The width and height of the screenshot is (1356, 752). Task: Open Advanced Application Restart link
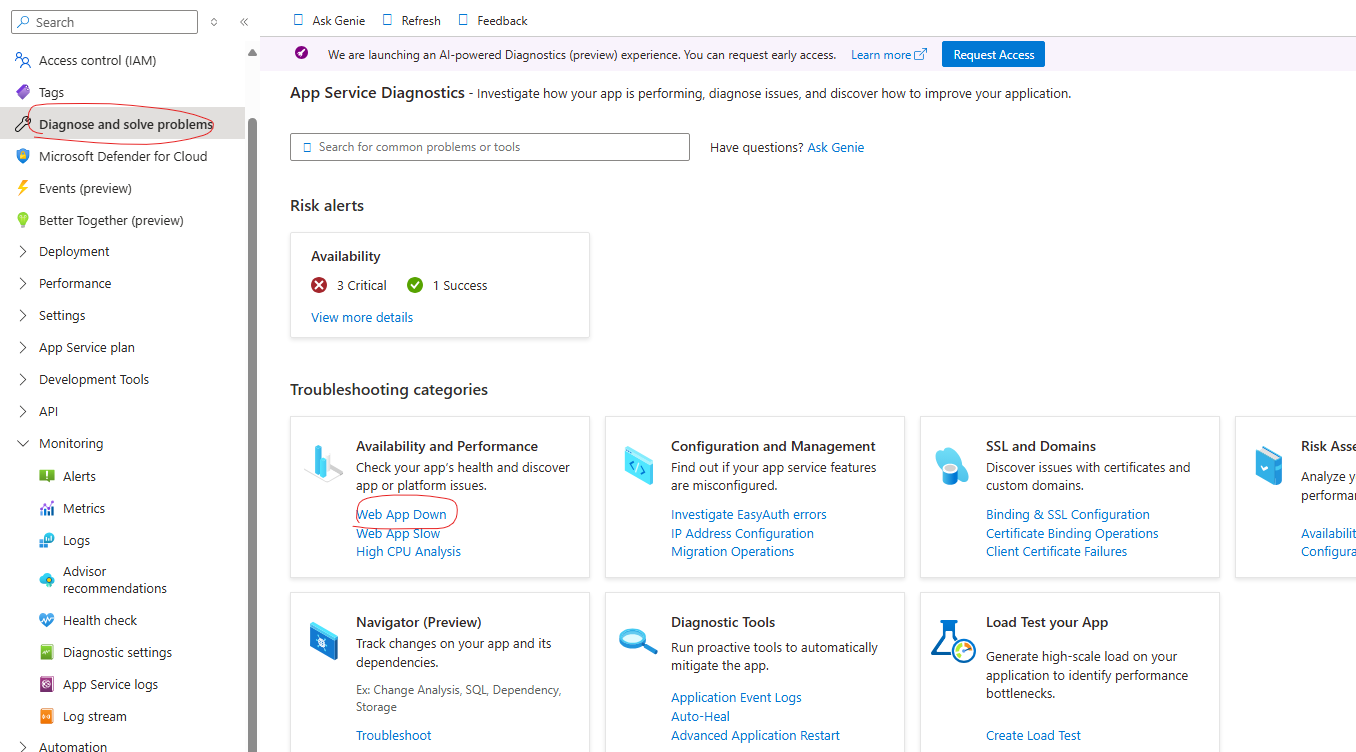[x=755, y=735]
